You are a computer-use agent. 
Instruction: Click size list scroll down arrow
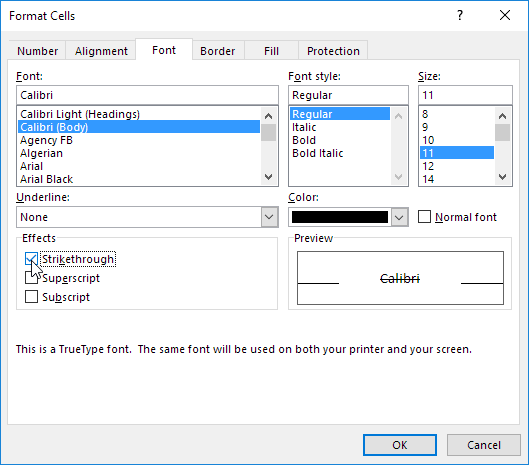[x=502, y=177]
